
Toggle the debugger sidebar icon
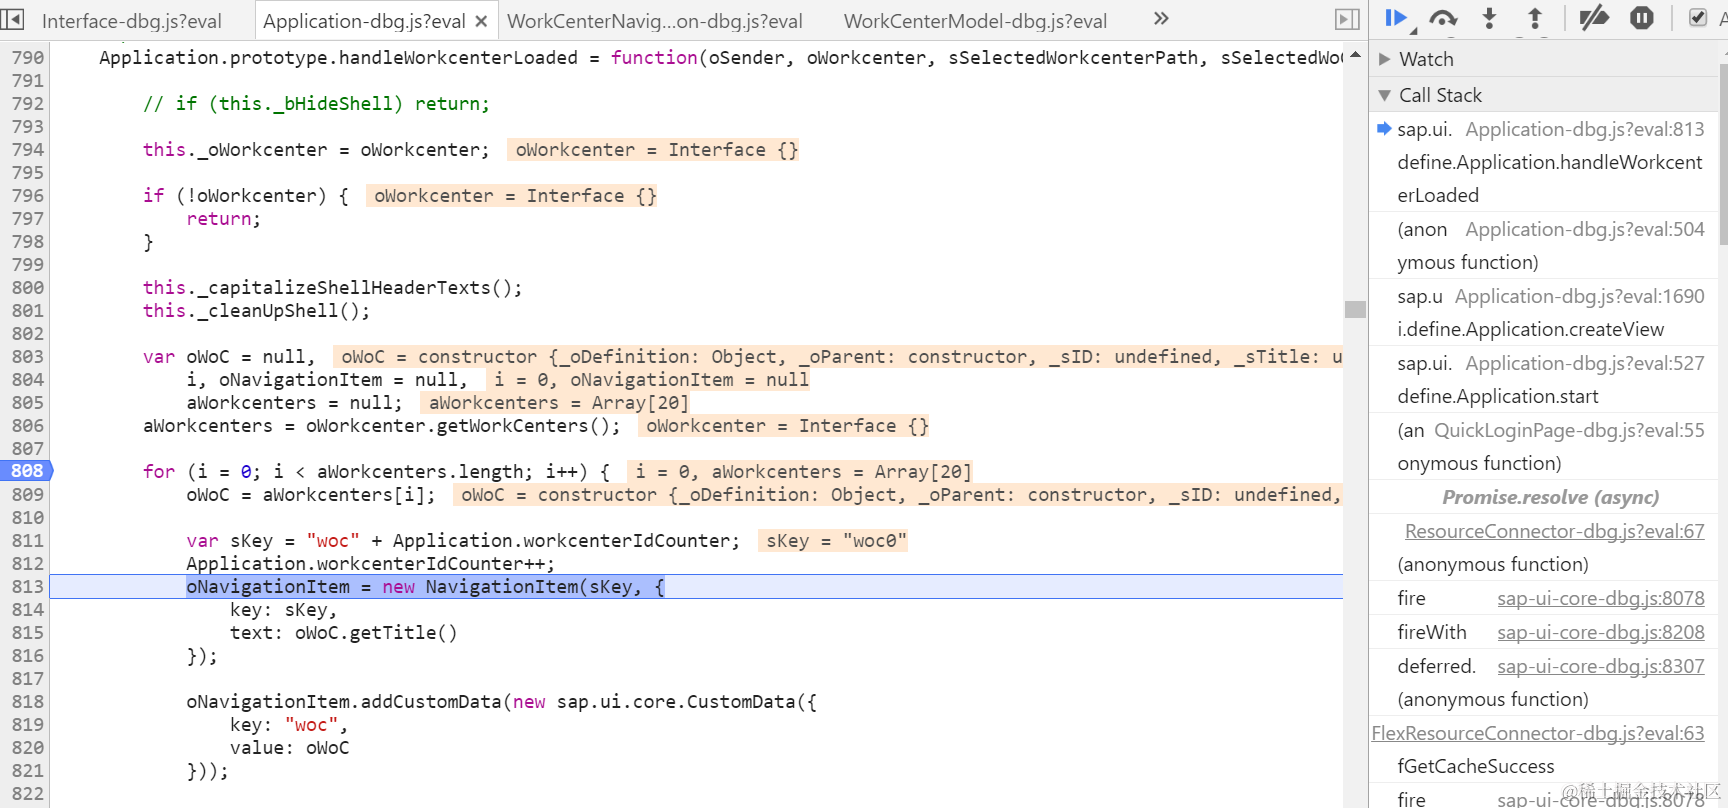click(x=1347, y=19)
